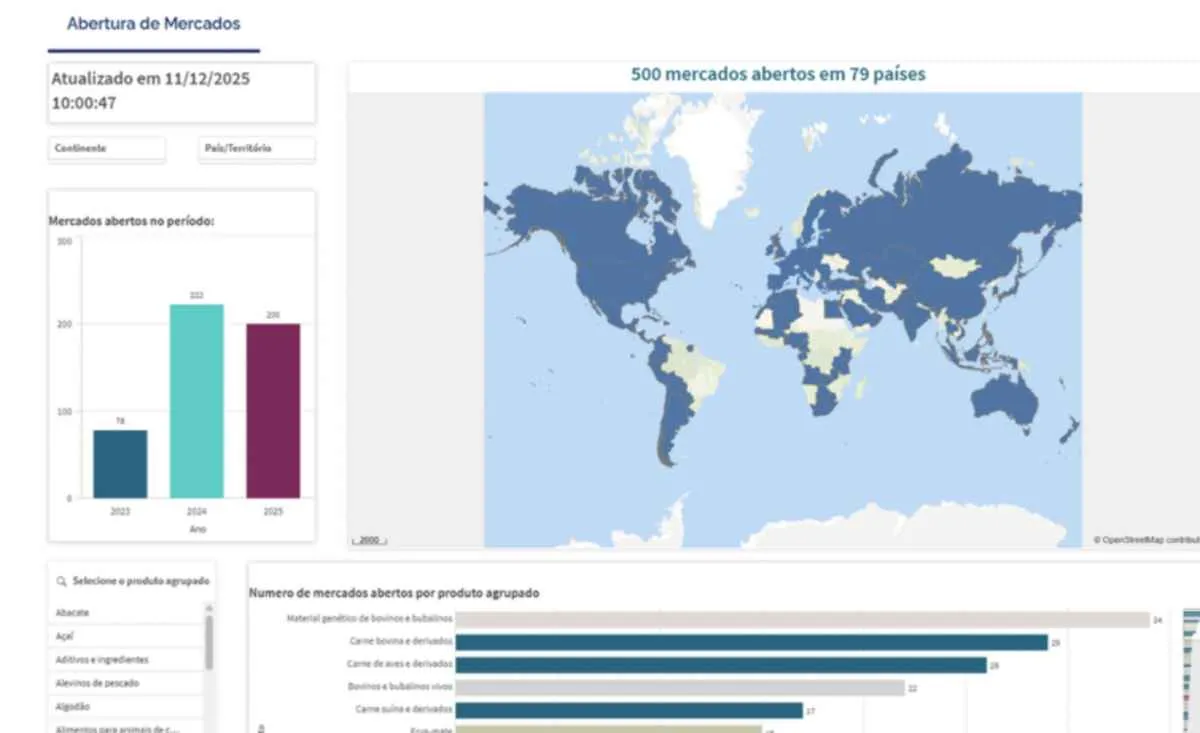Click the 'Atualizado em 11/12/2025' panel
Image resolution: width=1200 pixels, height=733 pixels.
(x=181, y=93)
